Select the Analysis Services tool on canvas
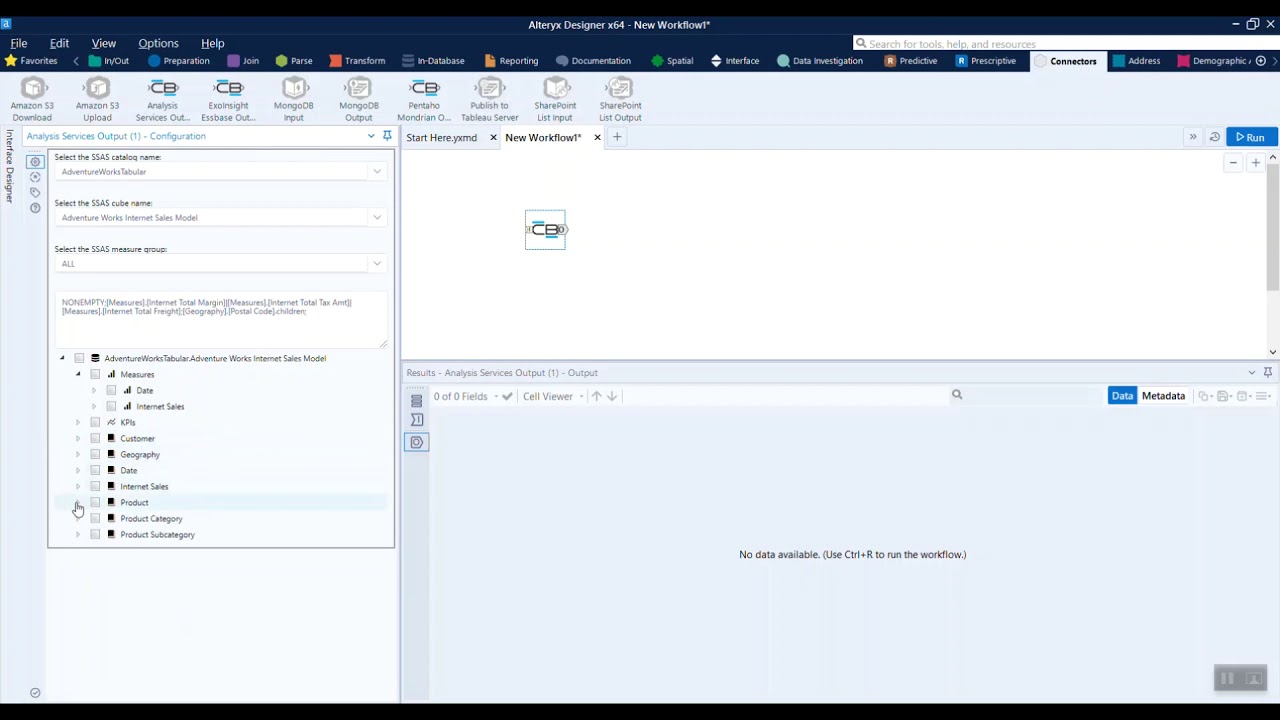1280x720 pixels. pyautogui.click(x=546, y=230)
